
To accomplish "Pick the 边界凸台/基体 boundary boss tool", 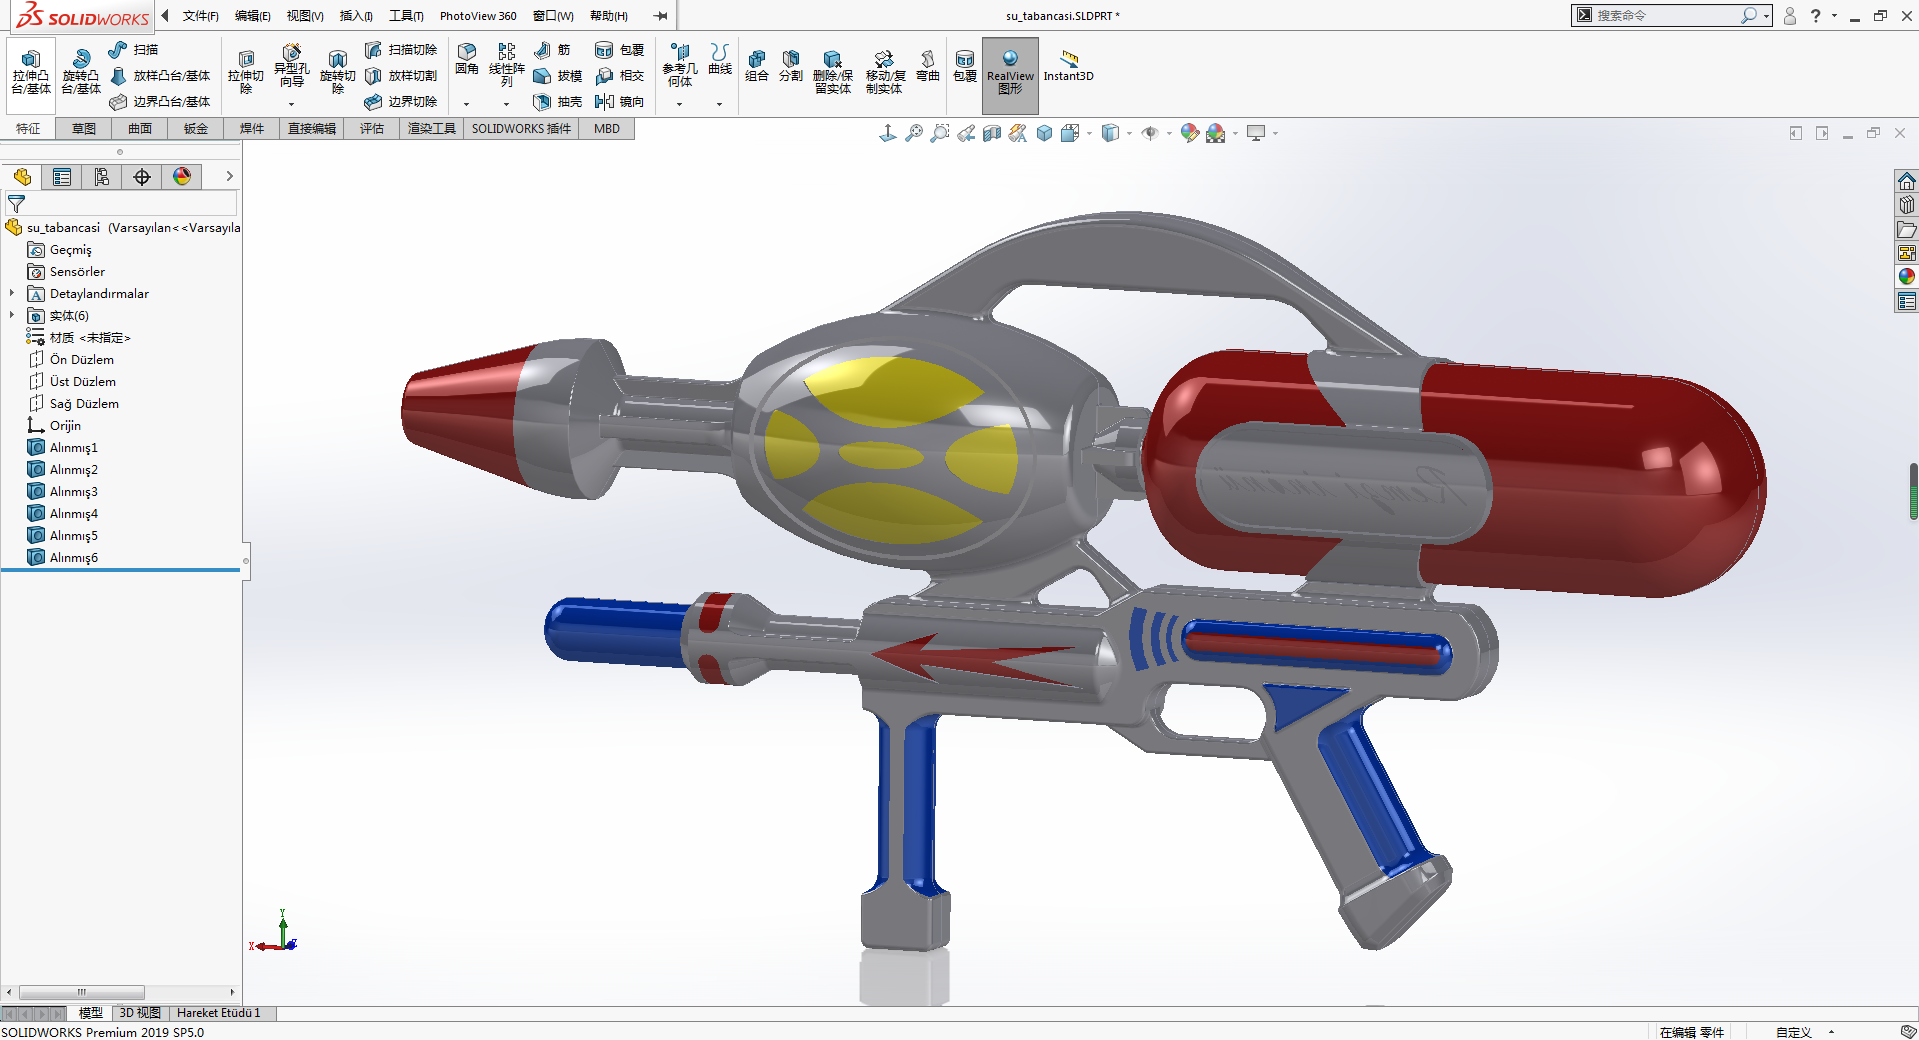I will (160, 102).
